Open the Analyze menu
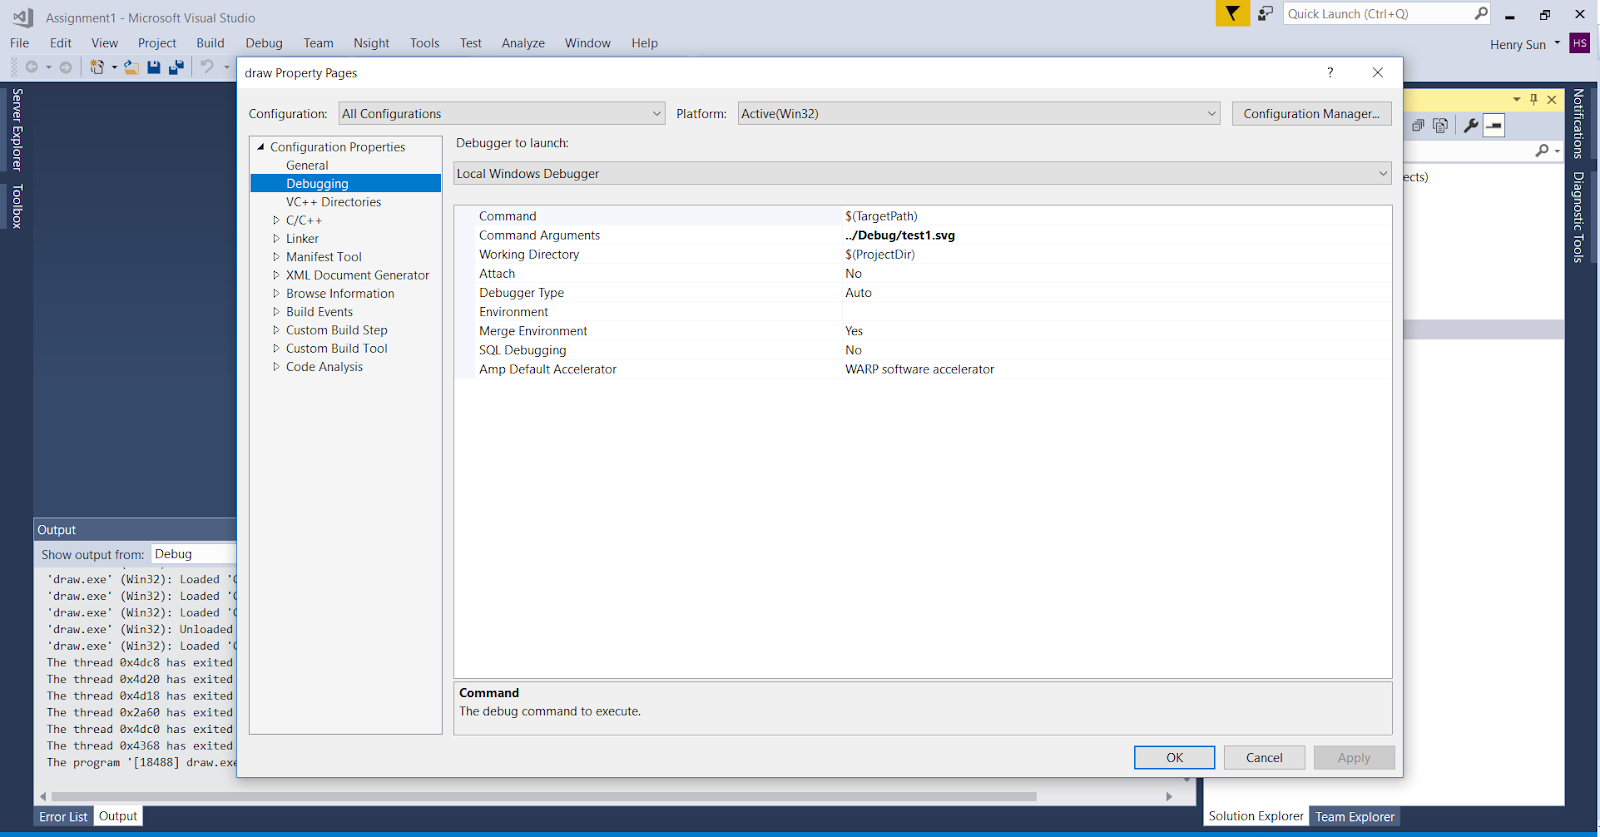The image size is (1600, 837). (523, 43)
